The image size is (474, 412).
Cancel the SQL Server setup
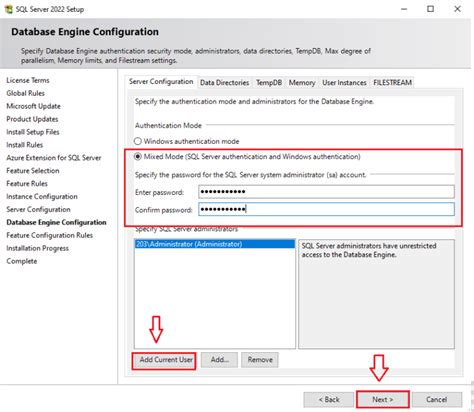[437, 399]
